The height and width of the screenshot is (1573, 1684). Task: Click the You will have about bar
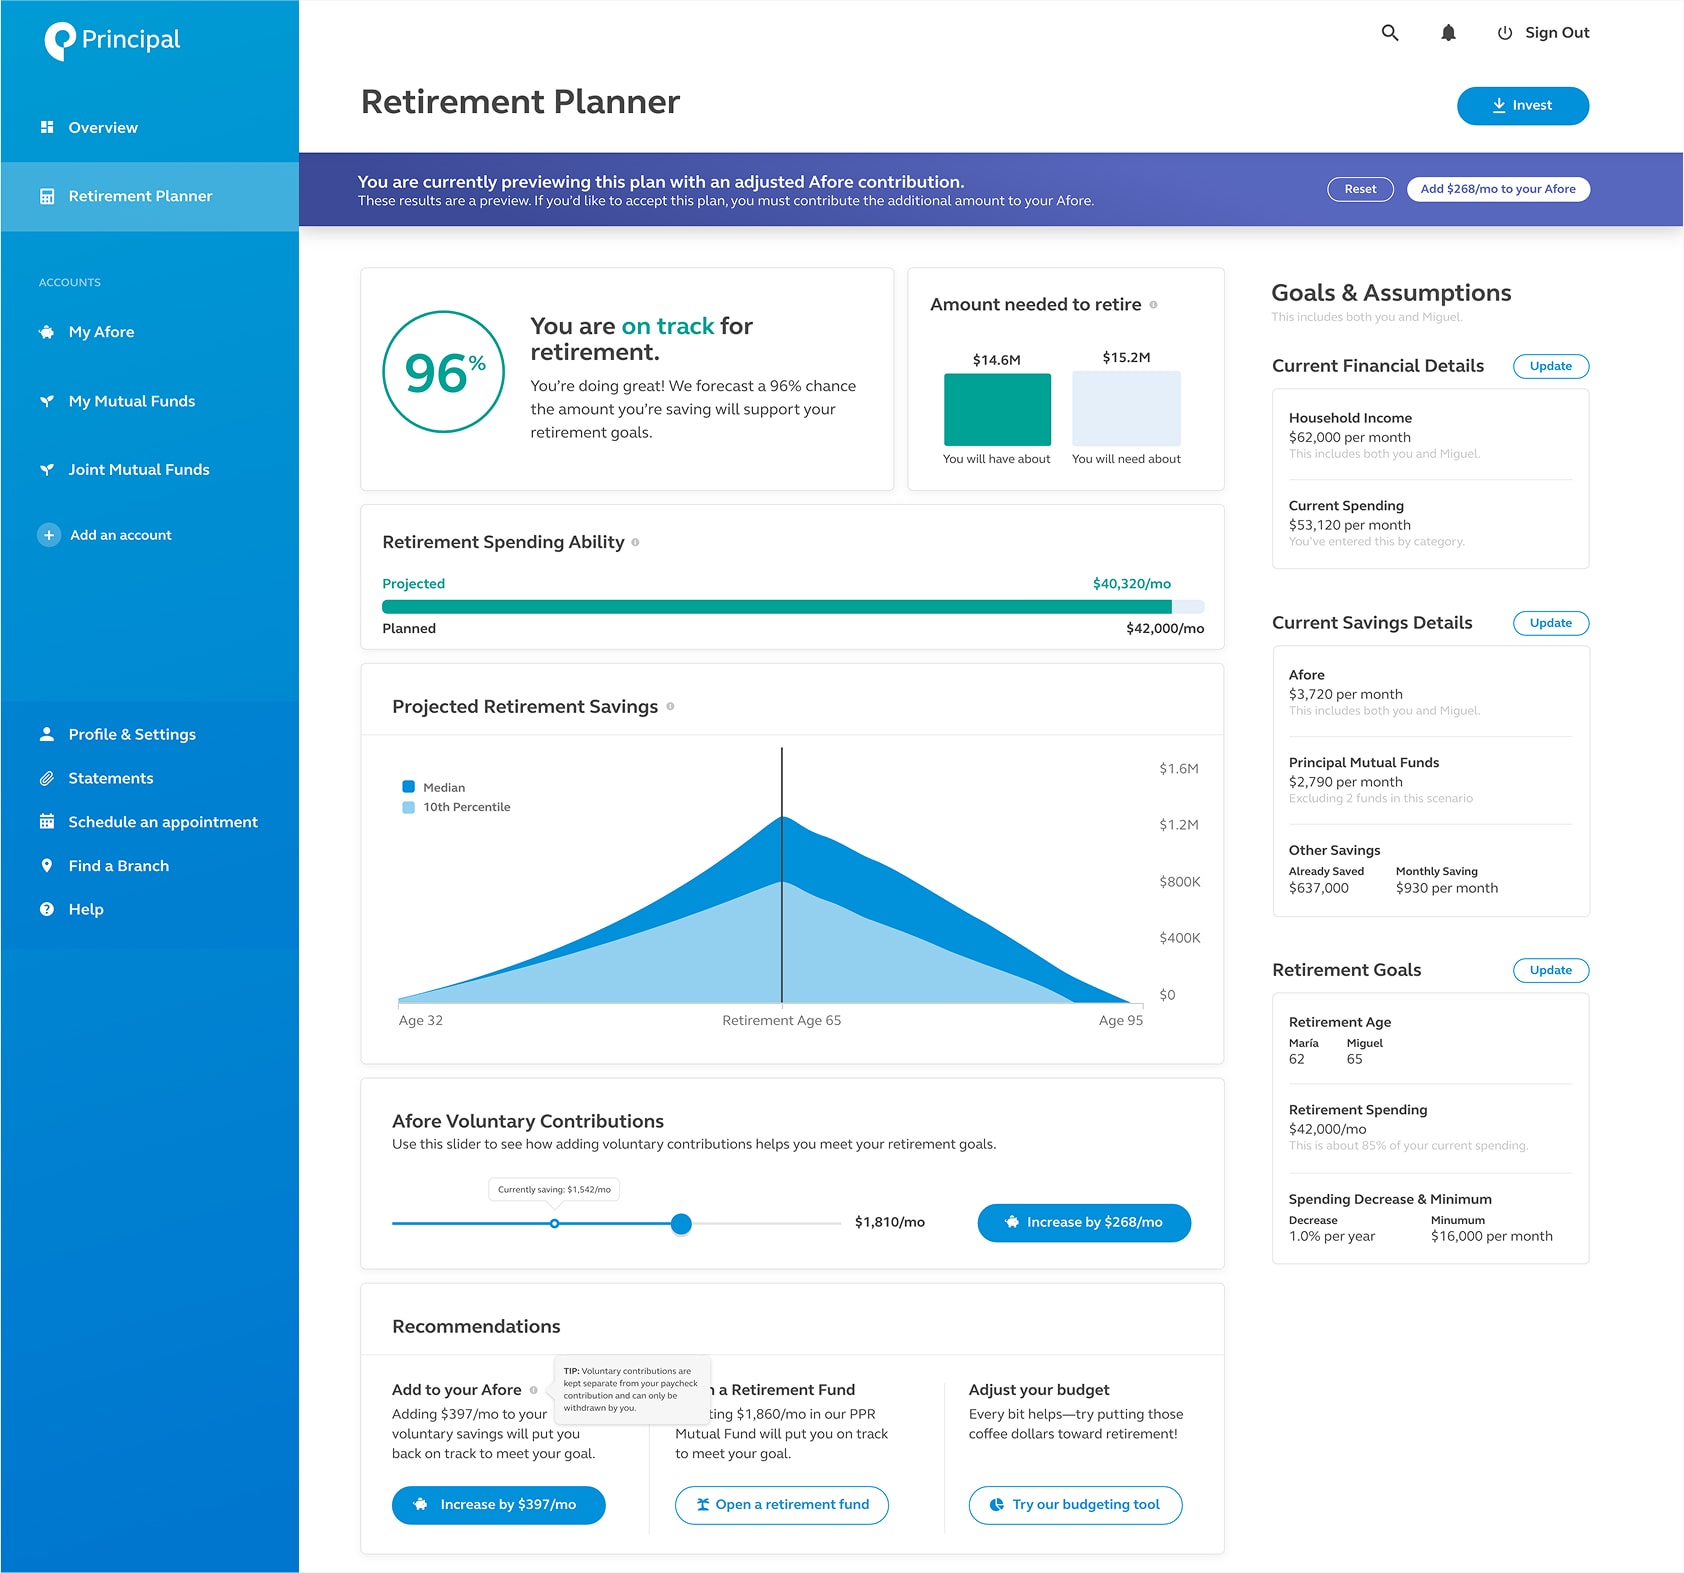coord(996,409)
